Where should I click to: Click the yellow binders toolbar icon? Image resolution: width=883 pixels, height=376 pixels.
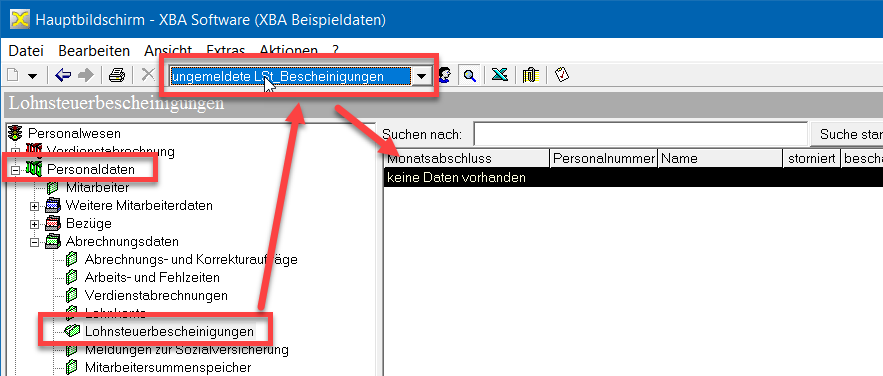pyautogui.click(x=530, y=75)
